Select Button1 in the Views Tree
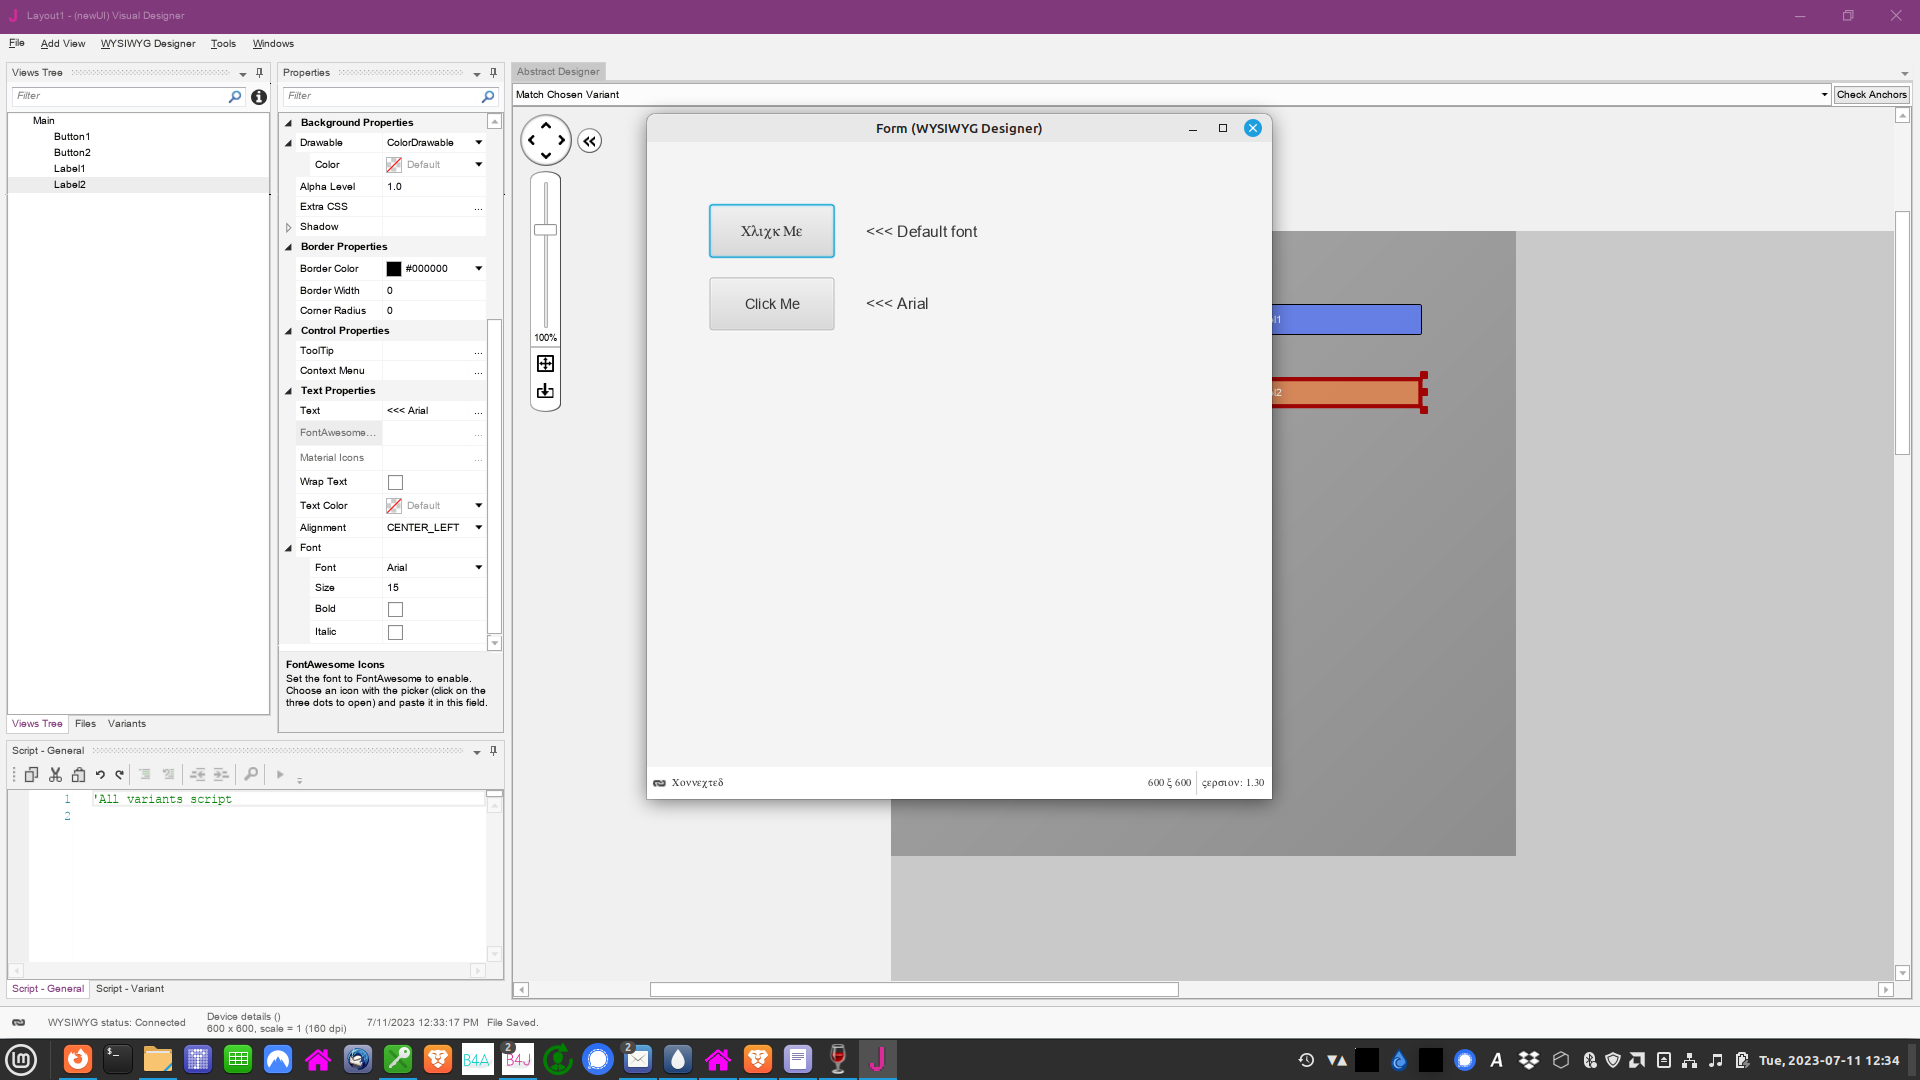Viewport: 1920px width, 1080px height. [x=72, y=136]
